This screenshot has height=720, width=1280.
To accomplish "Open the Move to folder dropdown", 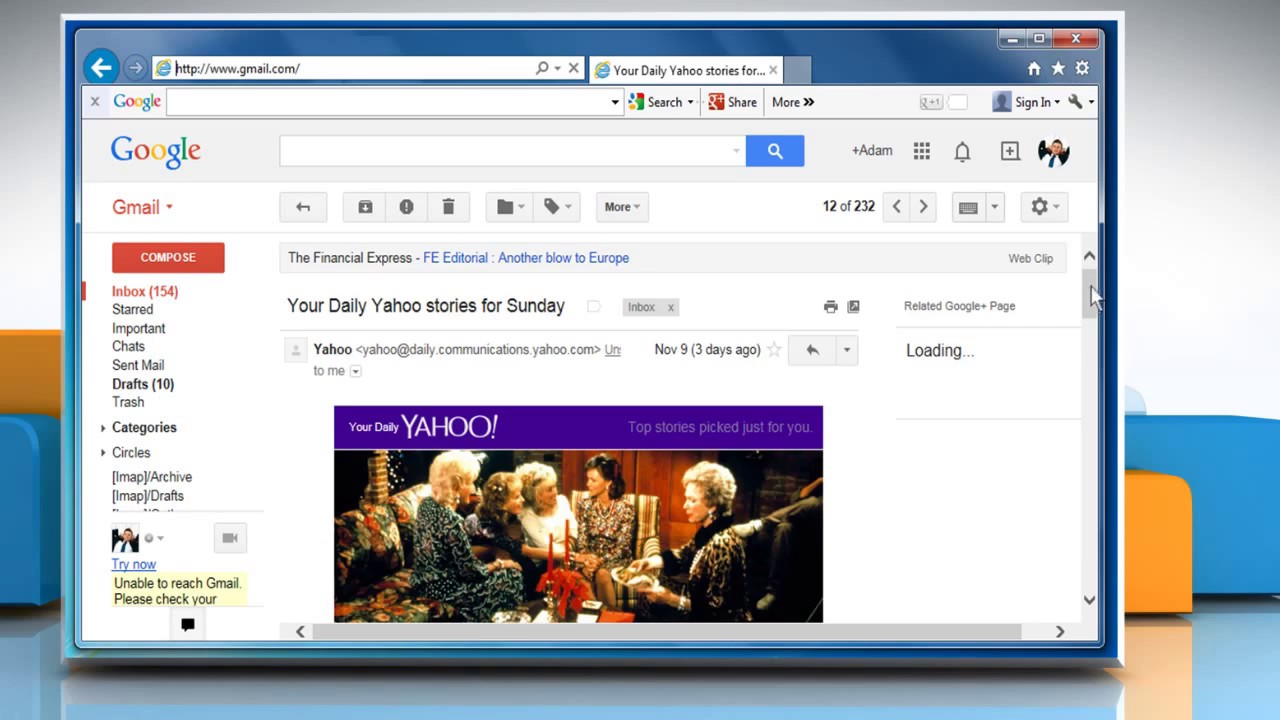I will pyautogui.click(x=510, y=207).
